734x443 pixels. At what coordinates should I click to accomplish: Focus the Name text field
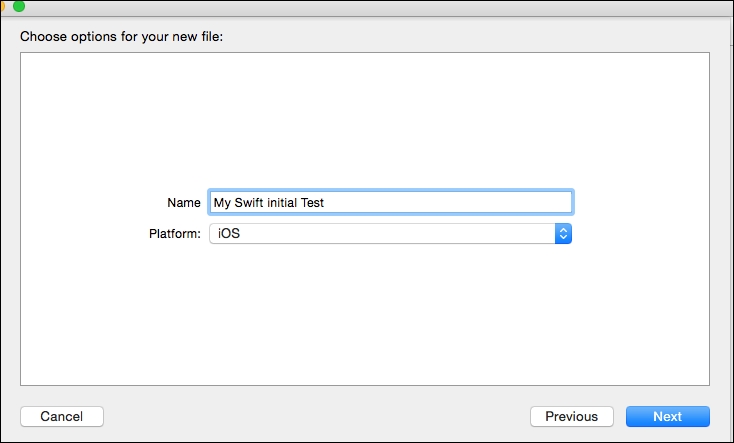[391, 202]
